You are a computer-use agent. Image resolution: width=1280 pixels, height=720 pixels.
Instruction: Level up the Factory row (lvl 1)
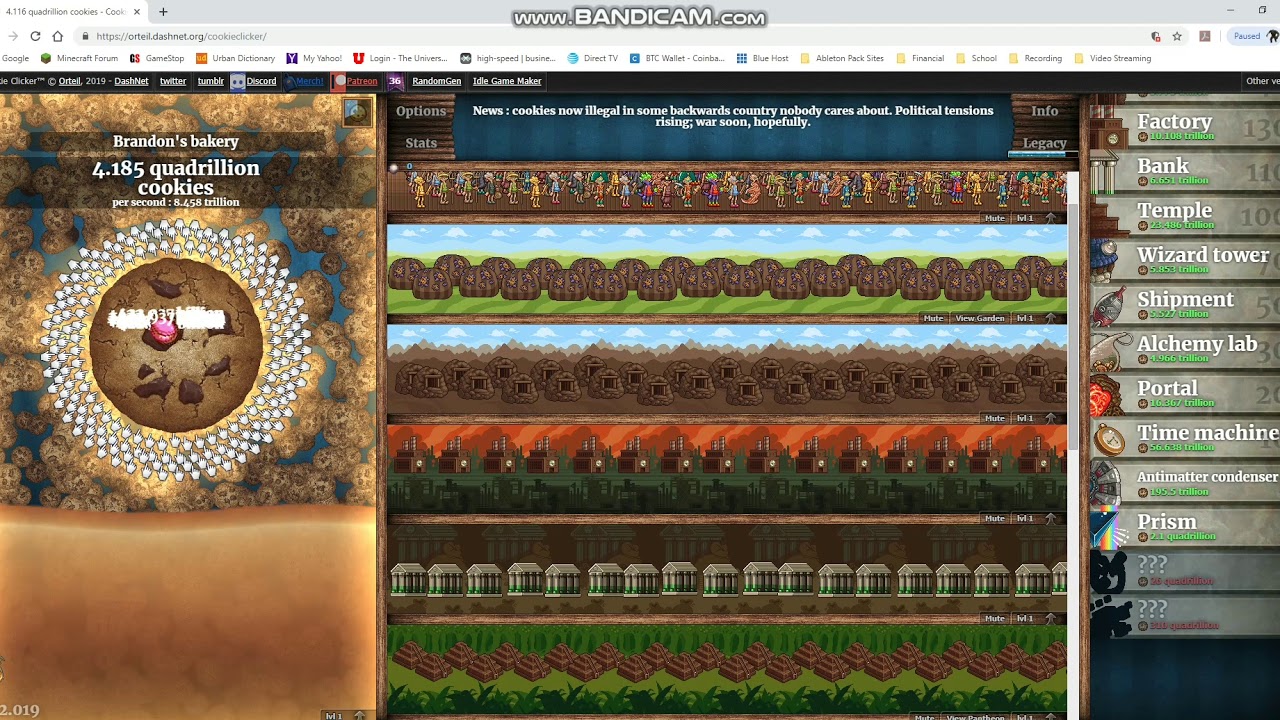1036,518
